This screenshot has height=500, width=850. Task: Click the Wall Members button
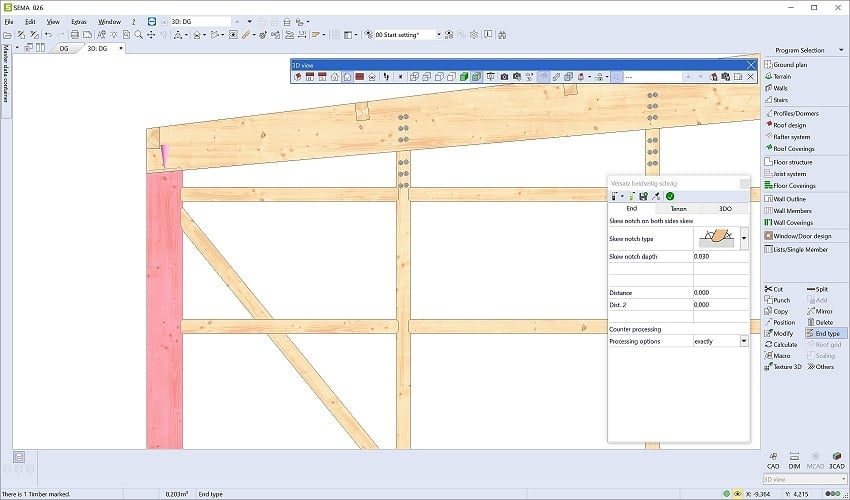(x=792, y=211)
